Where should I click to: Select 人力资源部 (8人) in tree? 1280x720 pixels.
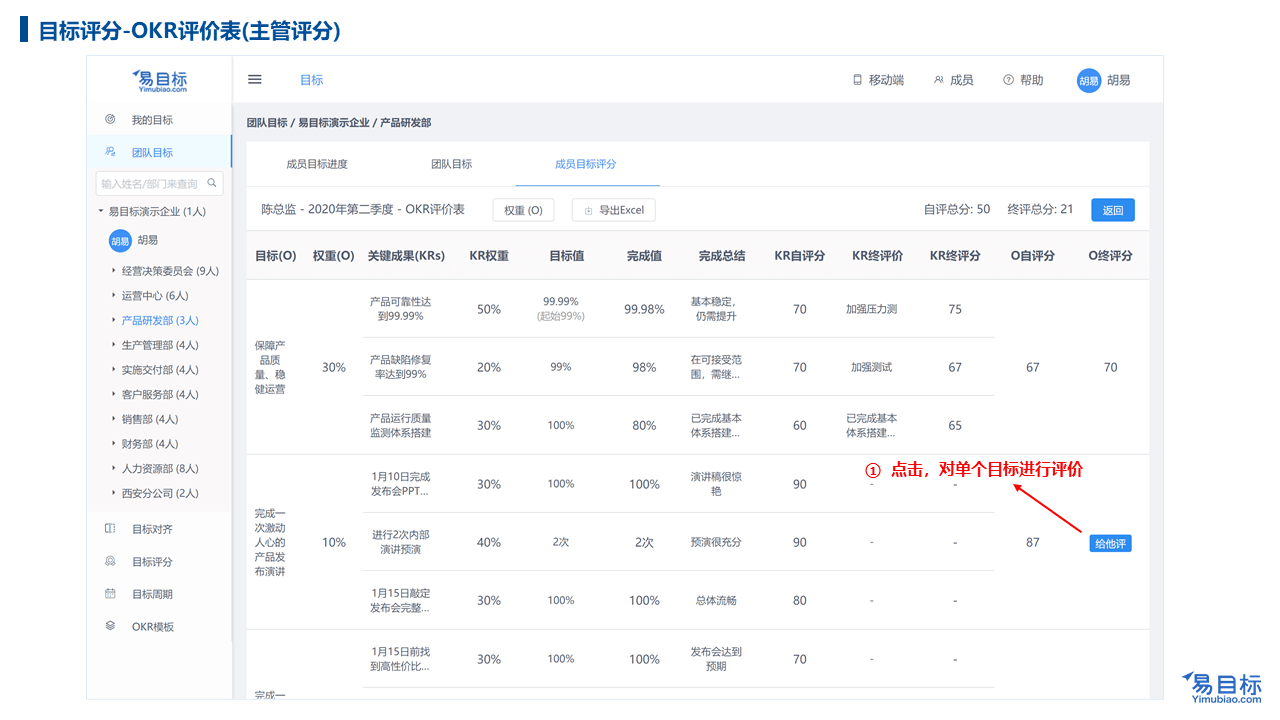click(160, 468)
